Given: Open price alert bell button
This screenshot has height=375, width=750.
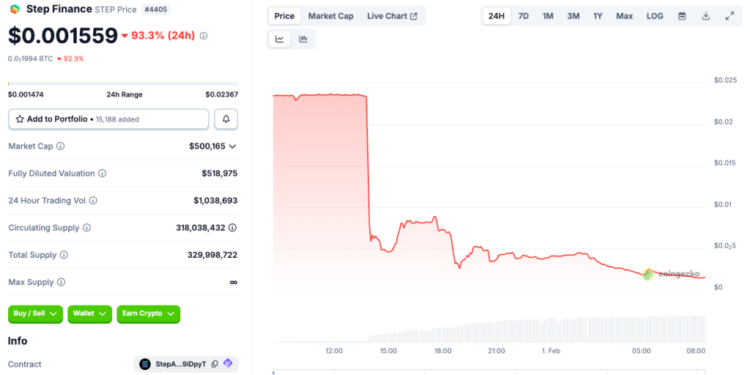Looking at the screenshot, I should pos(226,119).
